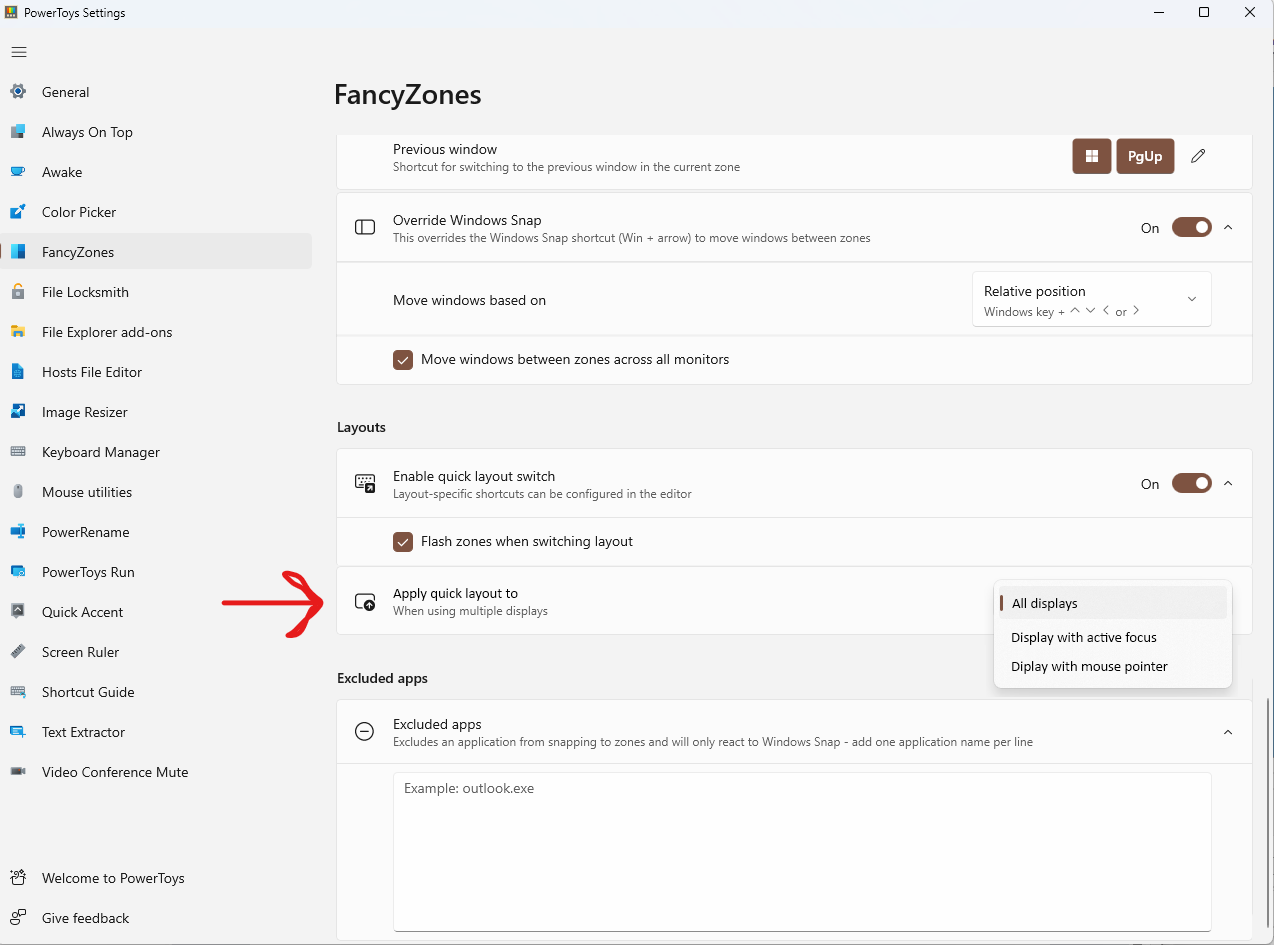Click the PgUp shortcut button
The height and width of the screenshot is (948, 1280).
(1145, 156)
